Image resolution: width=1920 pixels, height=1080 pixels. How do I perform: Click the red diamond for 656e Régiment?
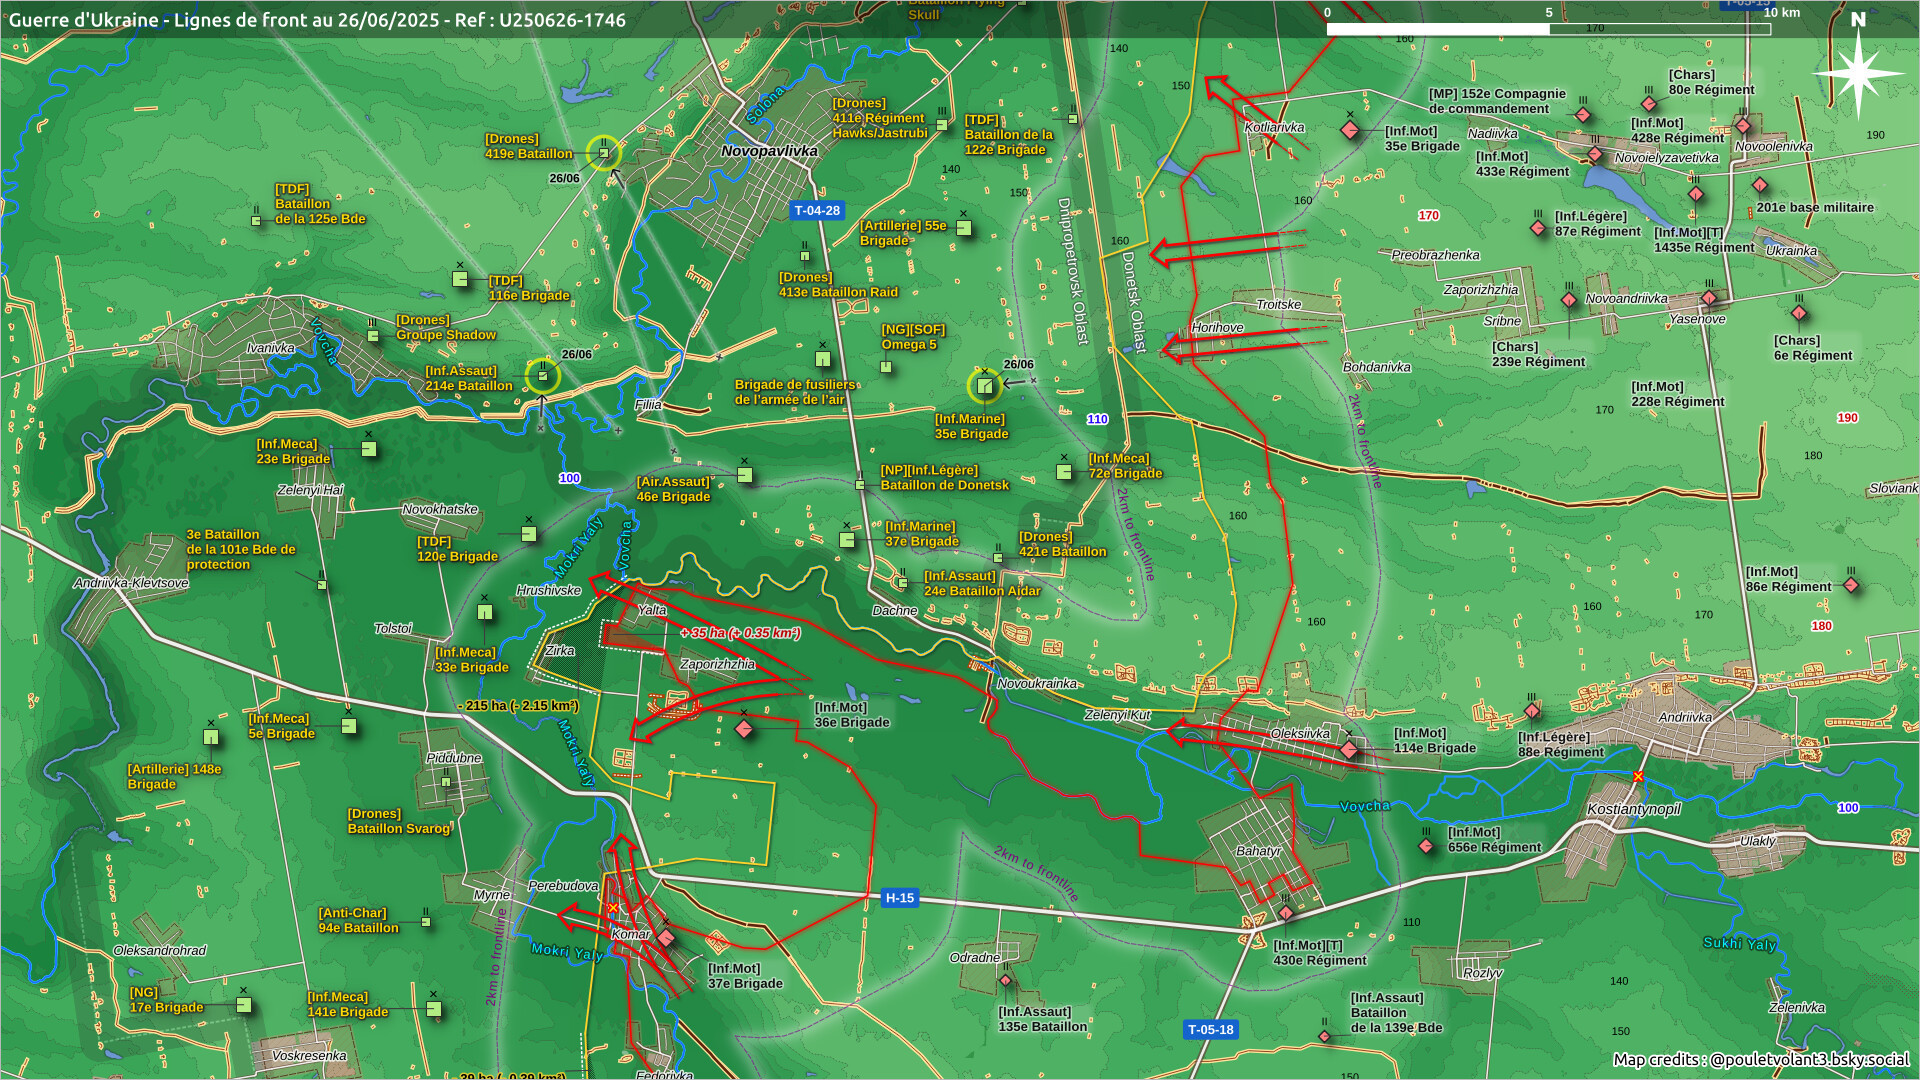coord(1426,846)
